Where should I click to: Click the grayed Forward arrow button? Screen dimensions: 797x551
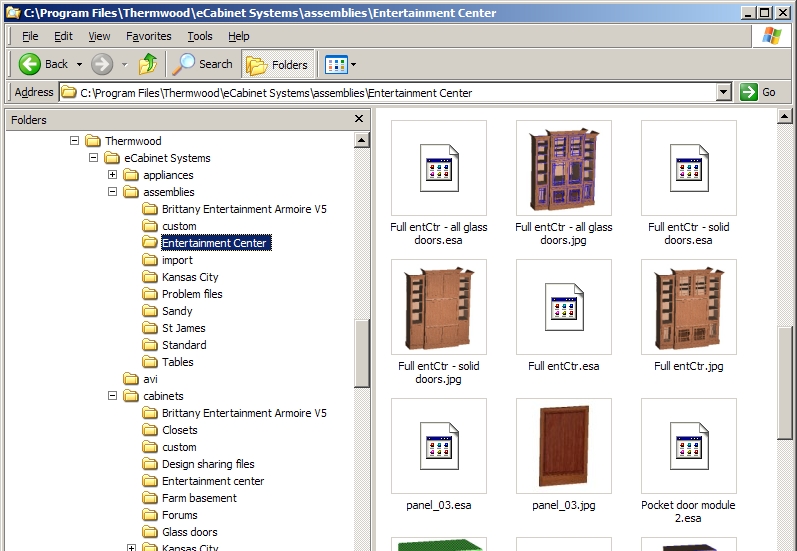102,64
